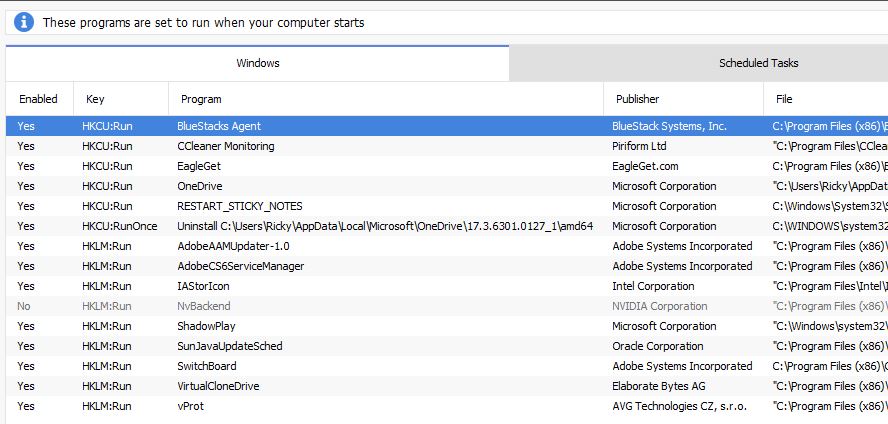Click the Elaborate Bytes AG publisher cell
The height and width of the screenshot is (424, 888).
(x=658, y=386)
